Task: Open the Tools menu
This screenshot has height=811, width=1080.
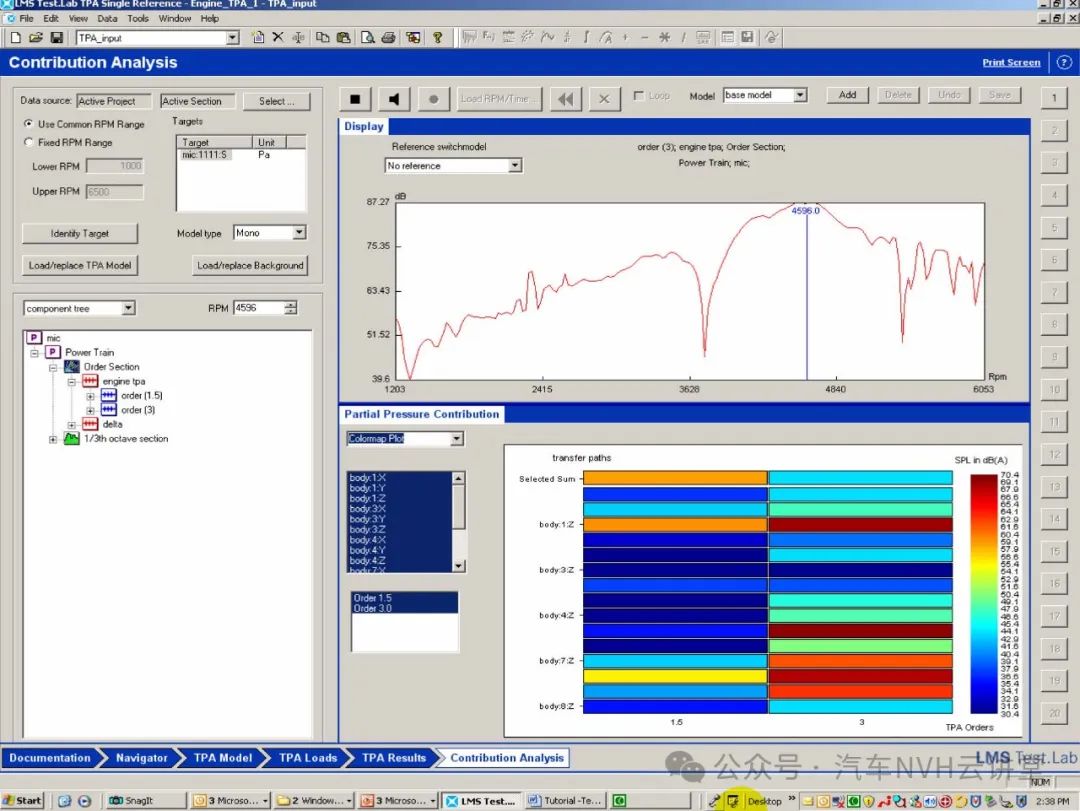Action: coord(138,18)
